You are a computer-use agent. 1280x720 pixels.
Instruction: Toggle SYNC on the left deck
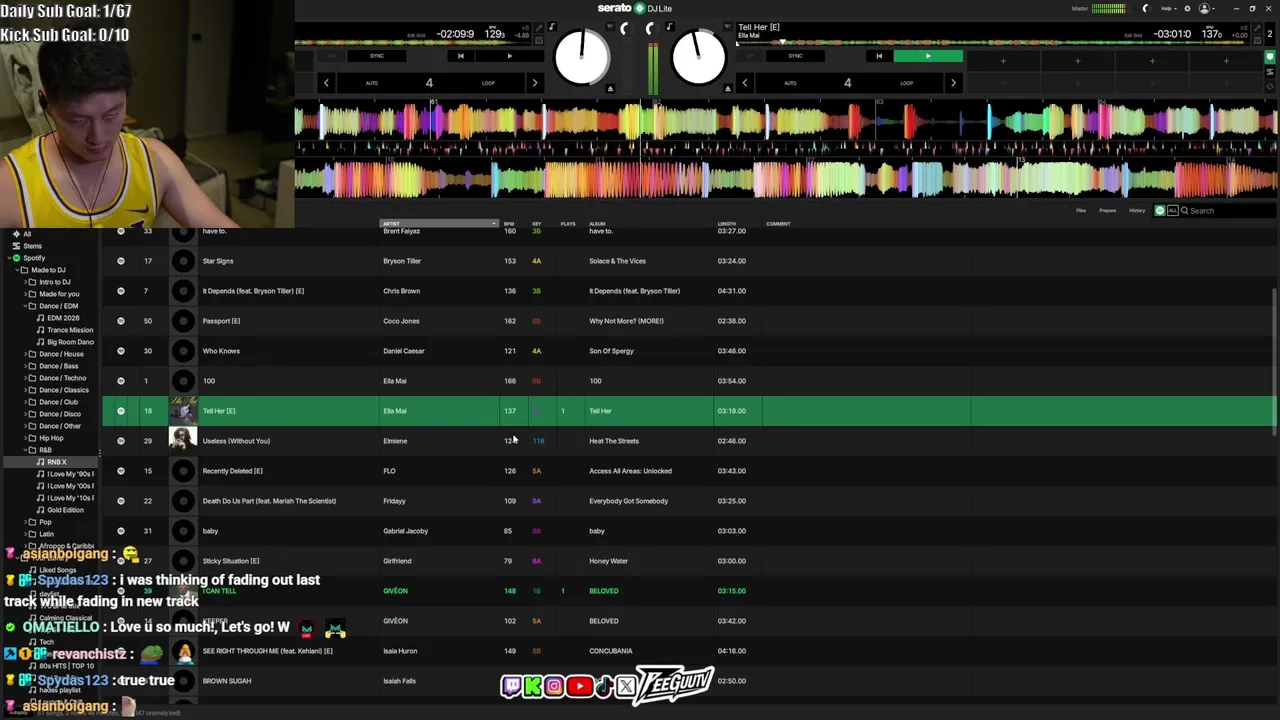tap(377, 56)
